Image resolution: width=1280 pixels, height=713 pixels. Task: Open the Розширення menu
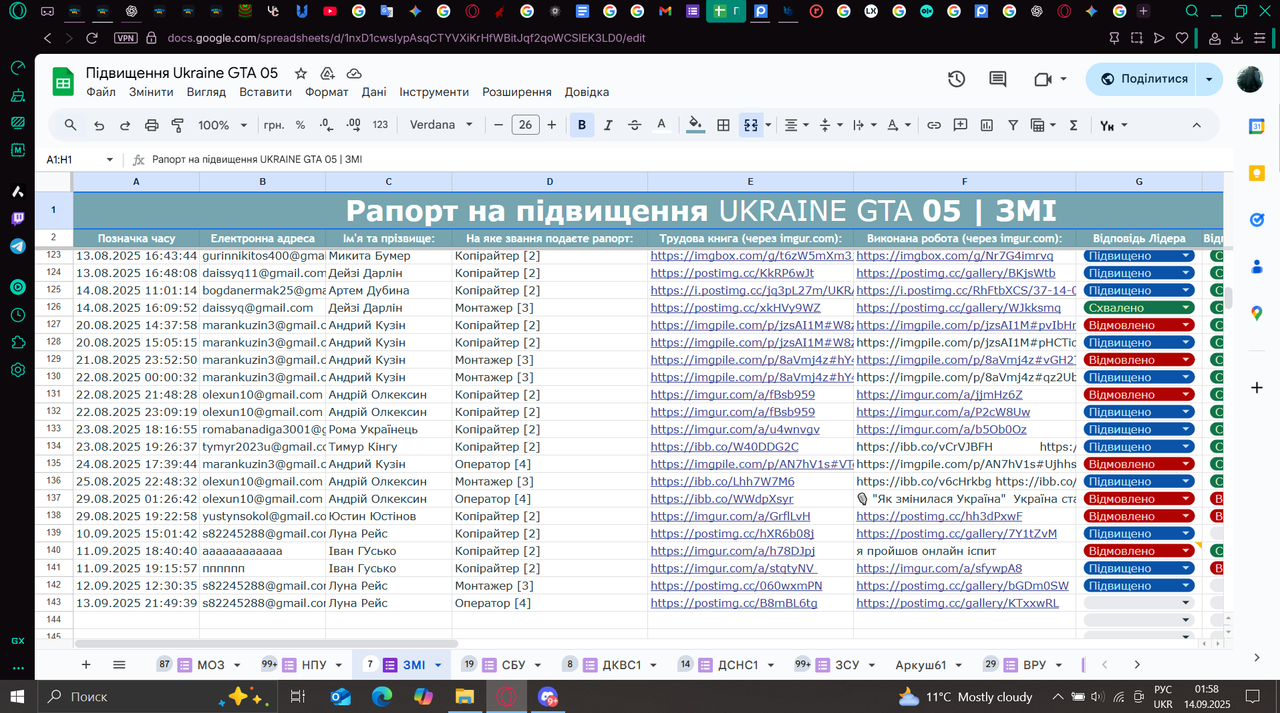[517, 92]
